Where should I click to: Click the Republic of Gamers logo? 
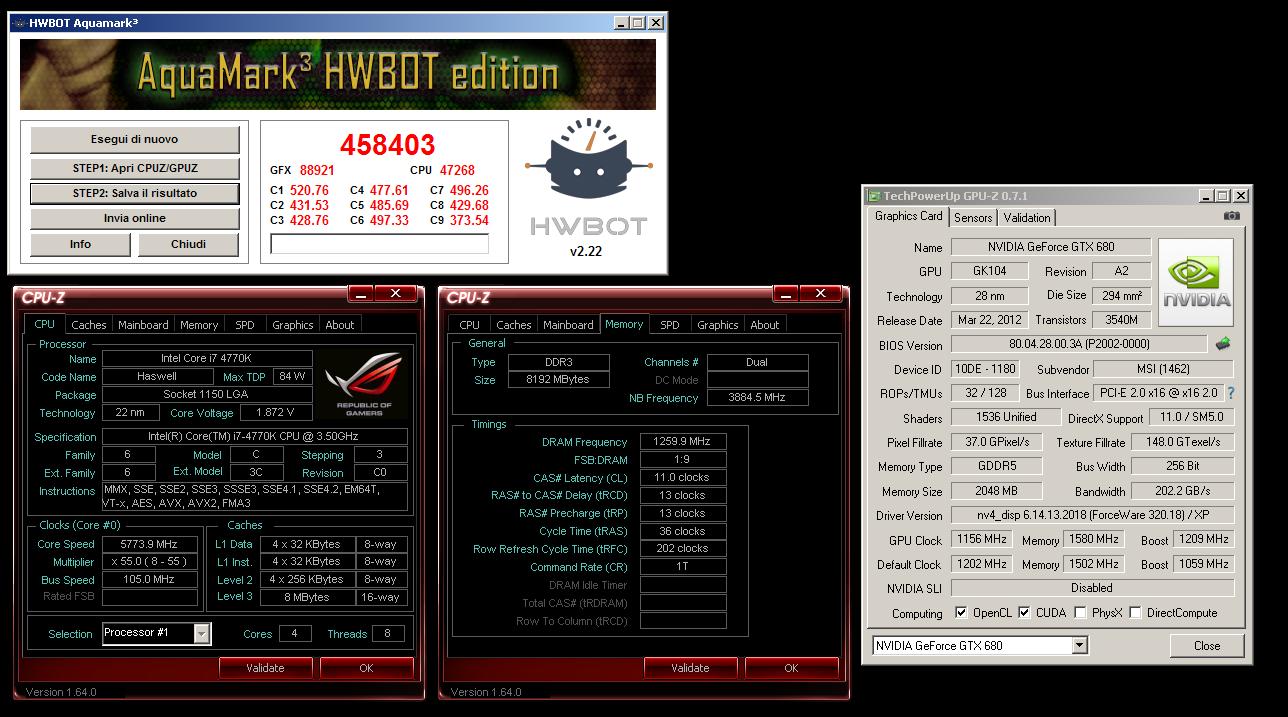pos(363,383)
